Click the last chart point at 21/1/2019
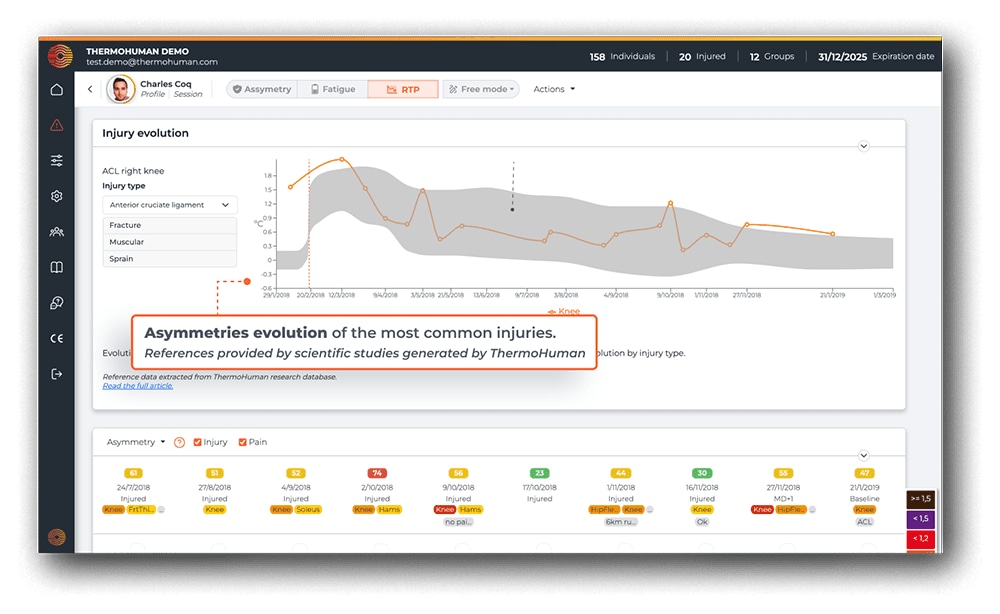The image size is (1000, 614). click(832, 234)
